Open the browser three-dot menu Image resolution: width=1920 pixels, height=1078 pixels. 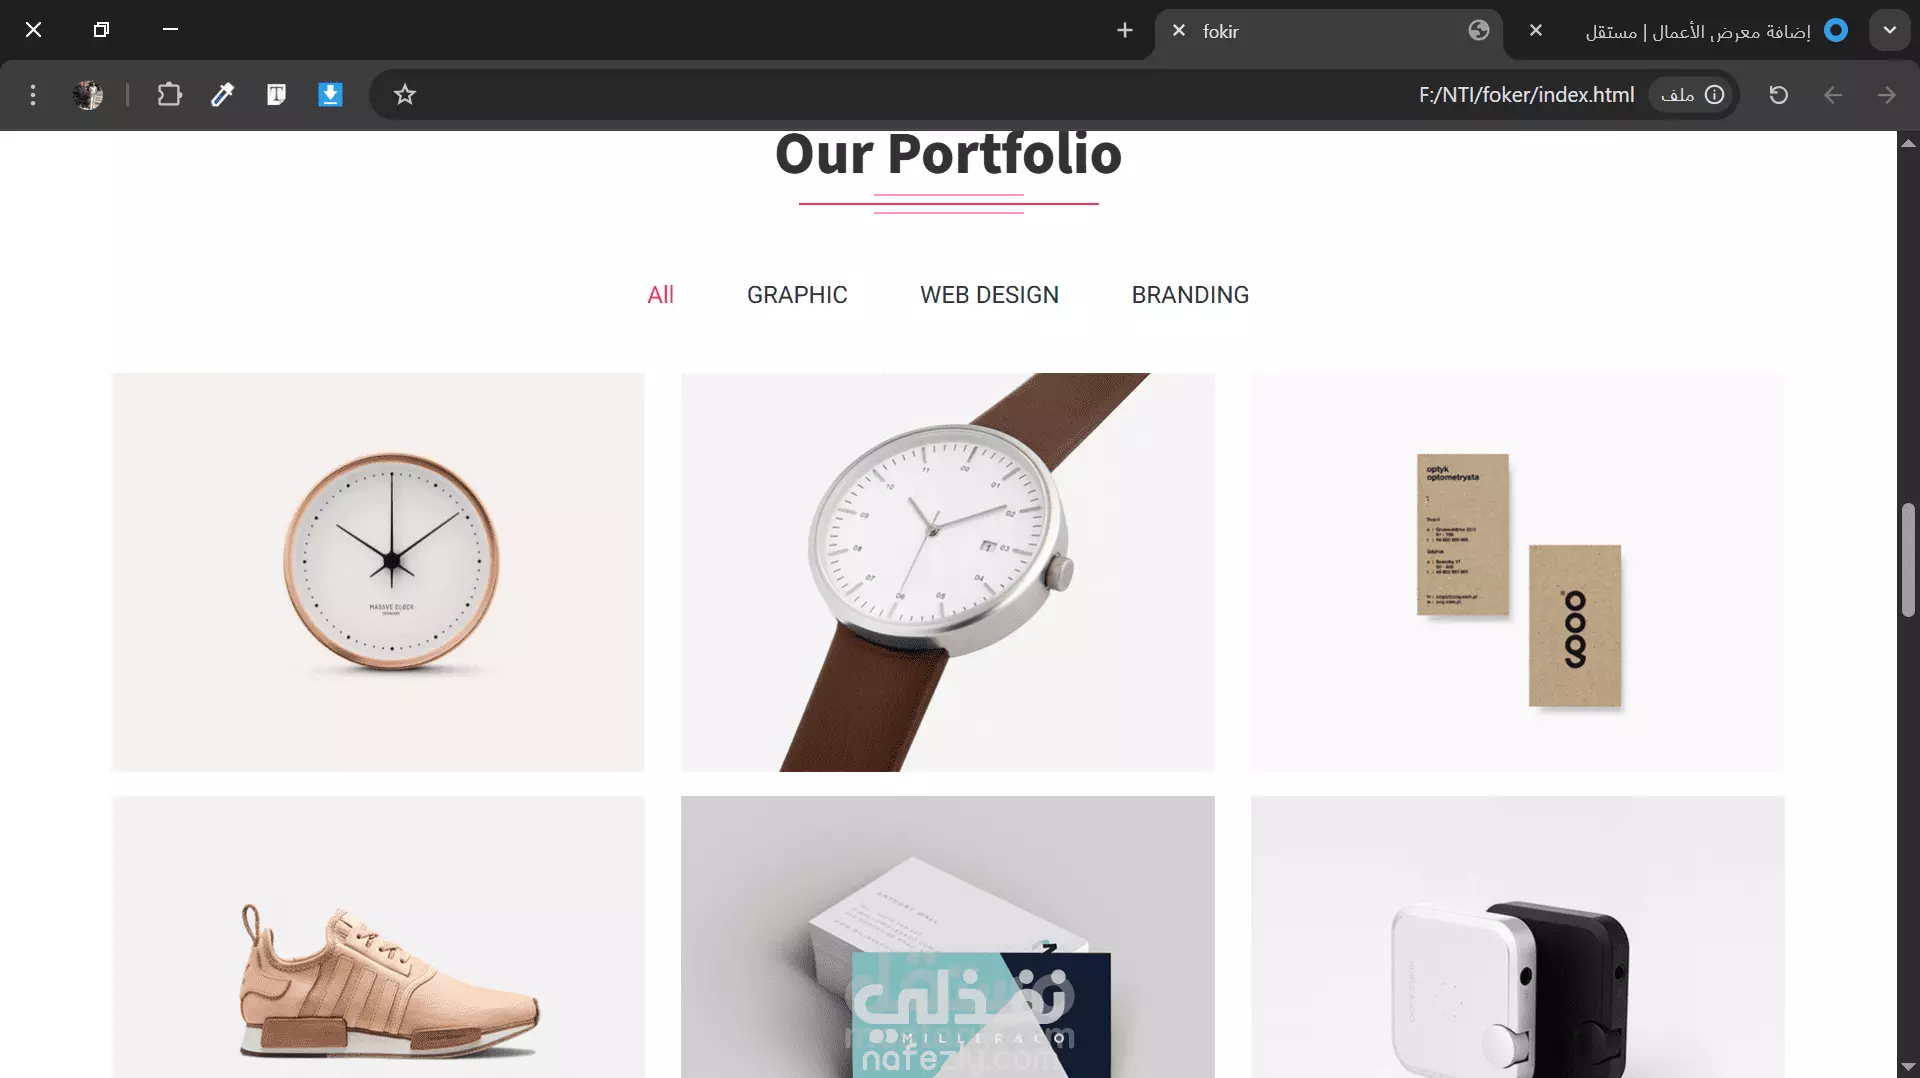33,95
